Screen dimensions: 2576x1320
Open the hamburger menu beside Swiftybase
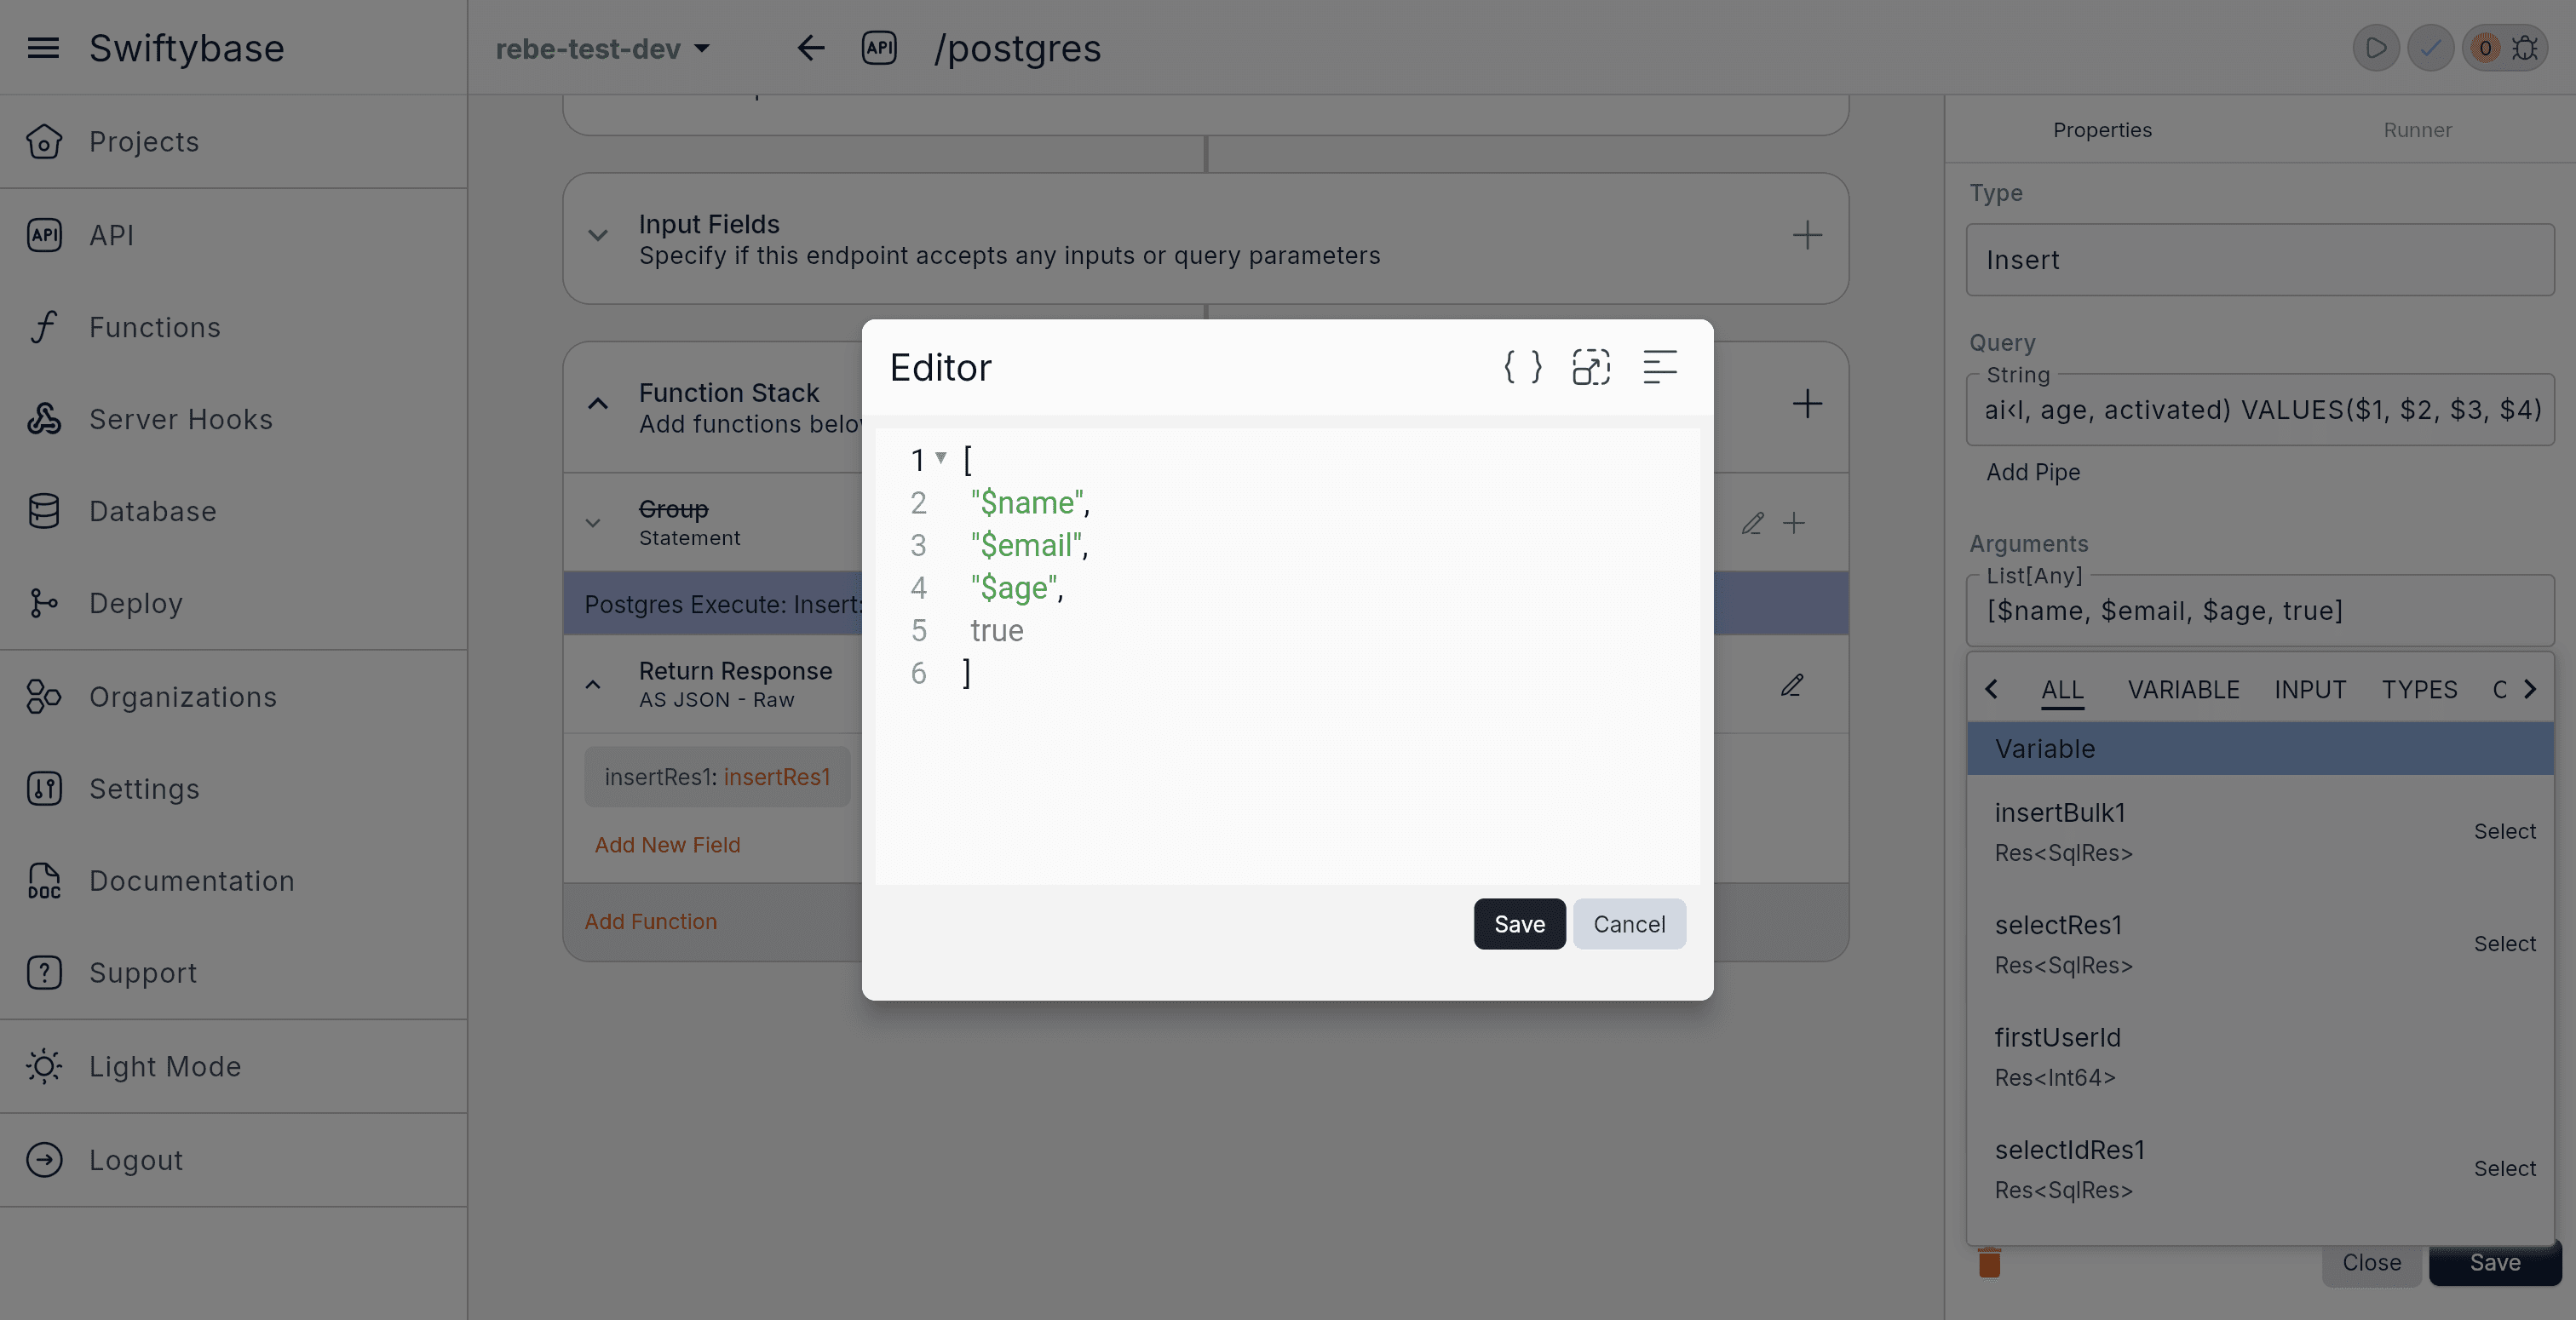[x=43, y=47]
